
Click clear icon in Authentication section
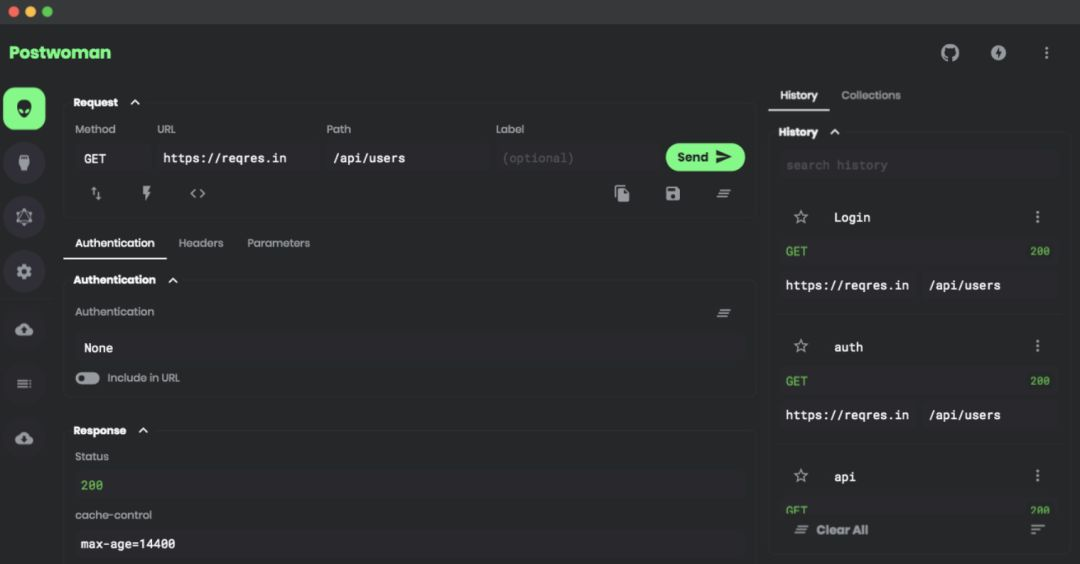click(x=723, y=313)
